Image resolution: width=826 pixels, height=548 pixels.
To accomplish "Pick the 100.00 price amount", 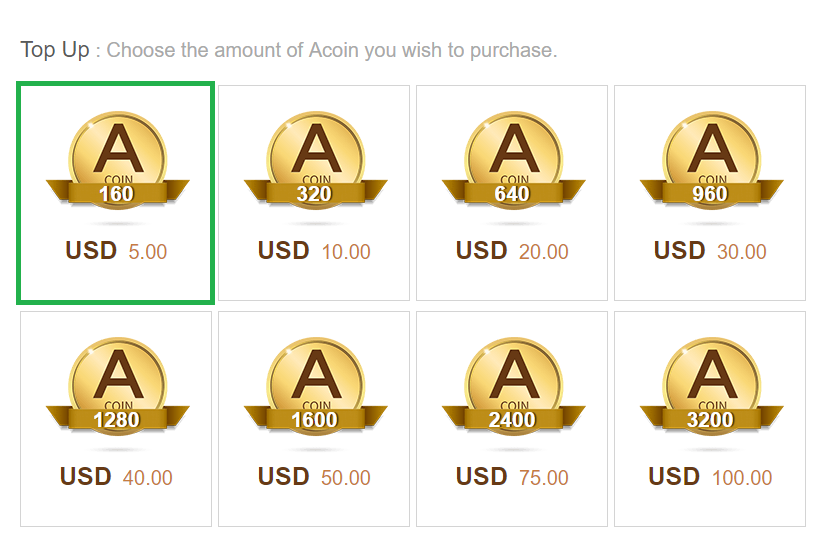I will pos(742,478).
